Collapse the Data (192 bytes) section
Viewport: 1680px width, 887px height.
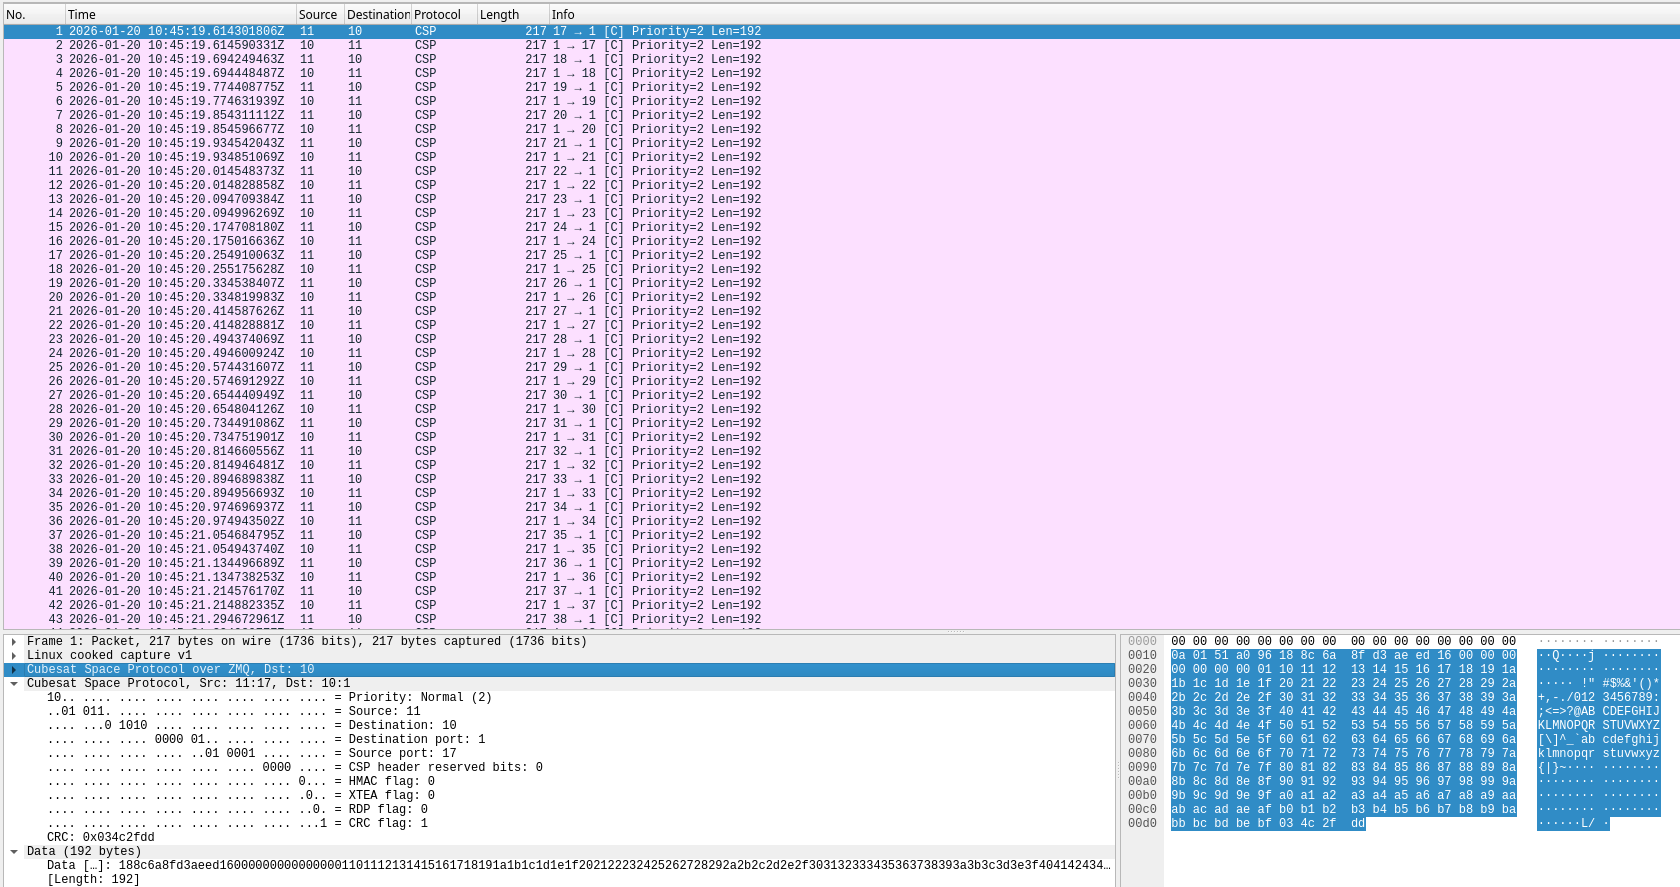pyautogui.click(x=14, y=852)
